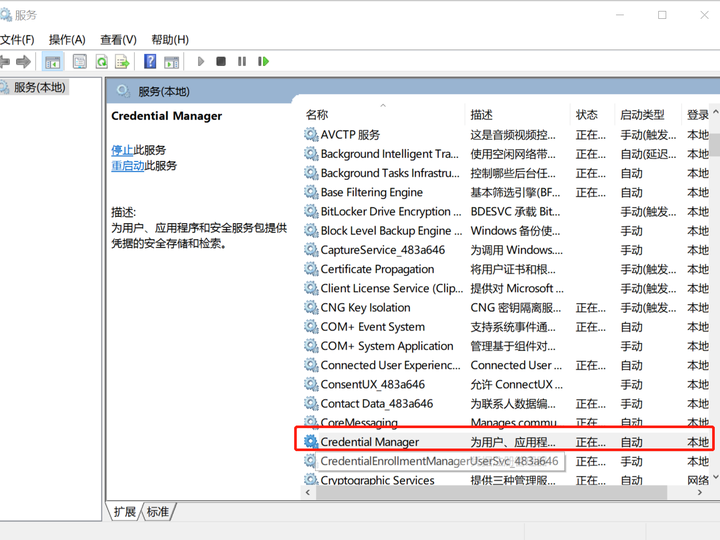Click the gear icon beside CaptureService_483a646
The image size is (720, 540).
click(311, 250)
